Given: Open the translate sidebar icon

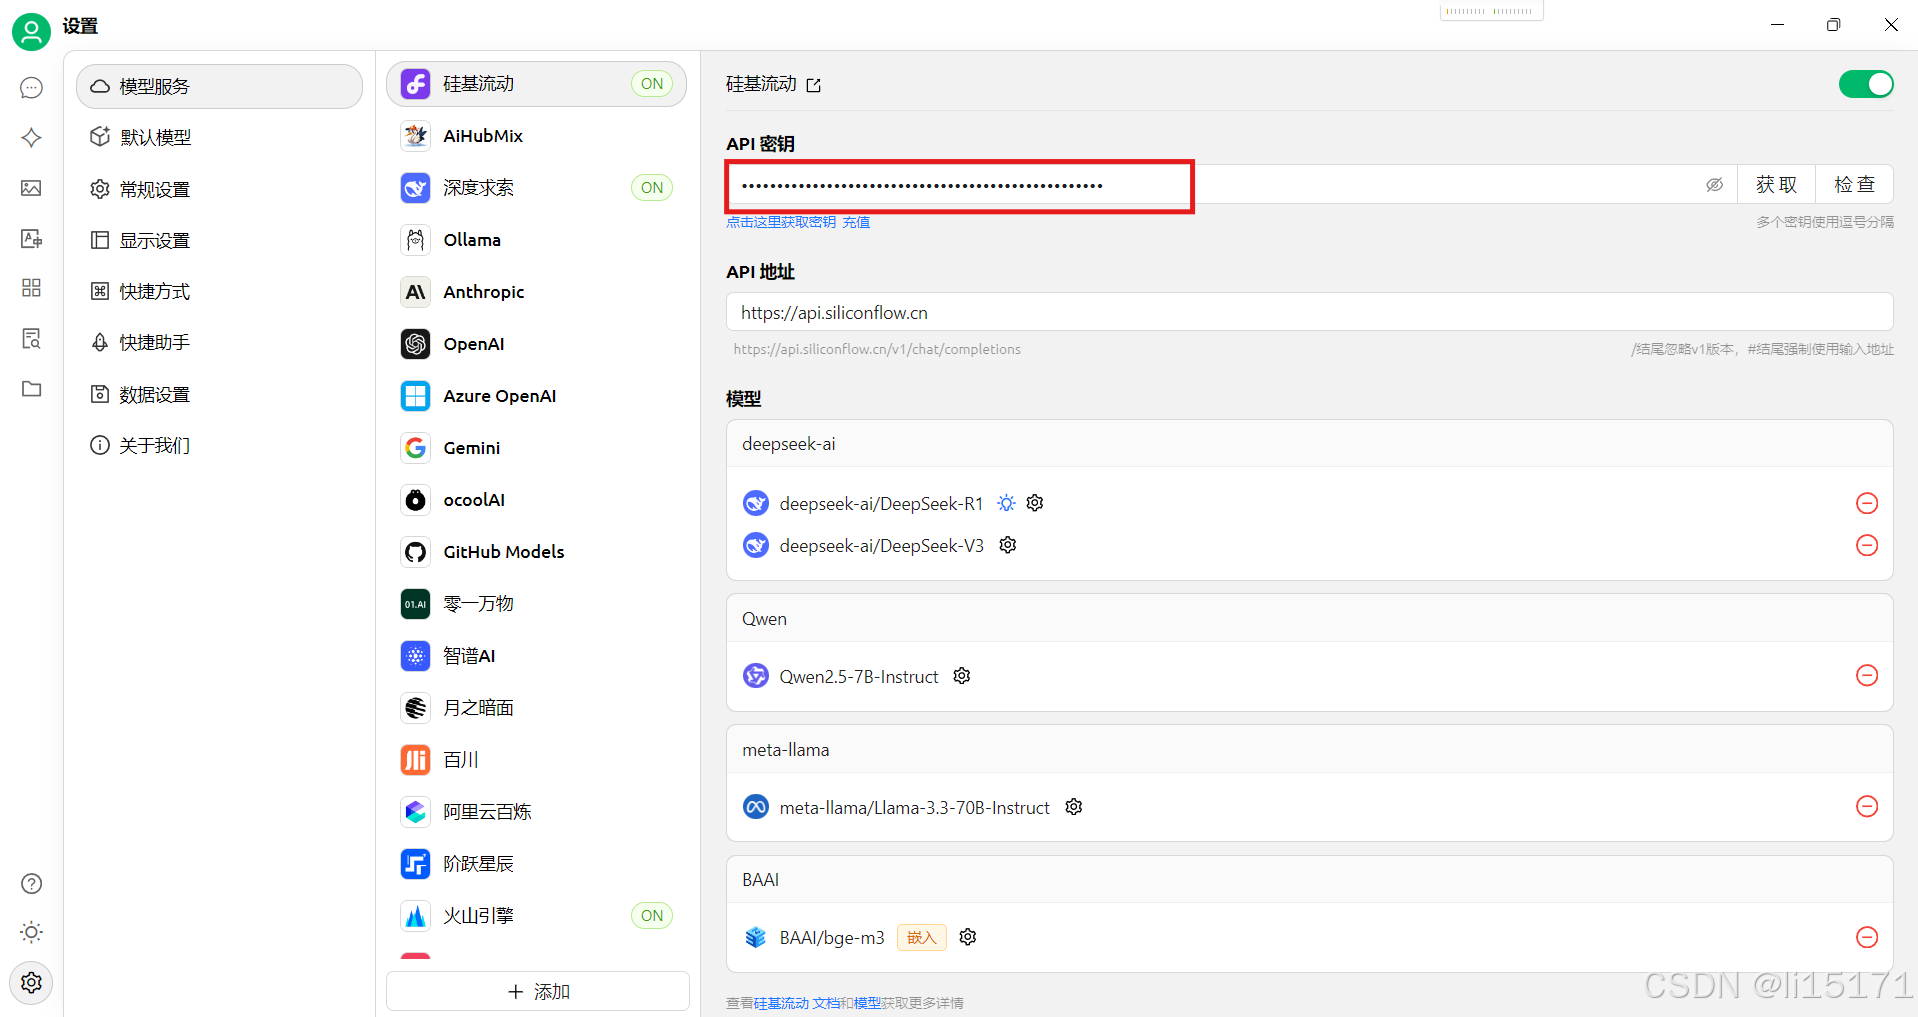Looking at the screenshot, I should [x=31, y=238].
